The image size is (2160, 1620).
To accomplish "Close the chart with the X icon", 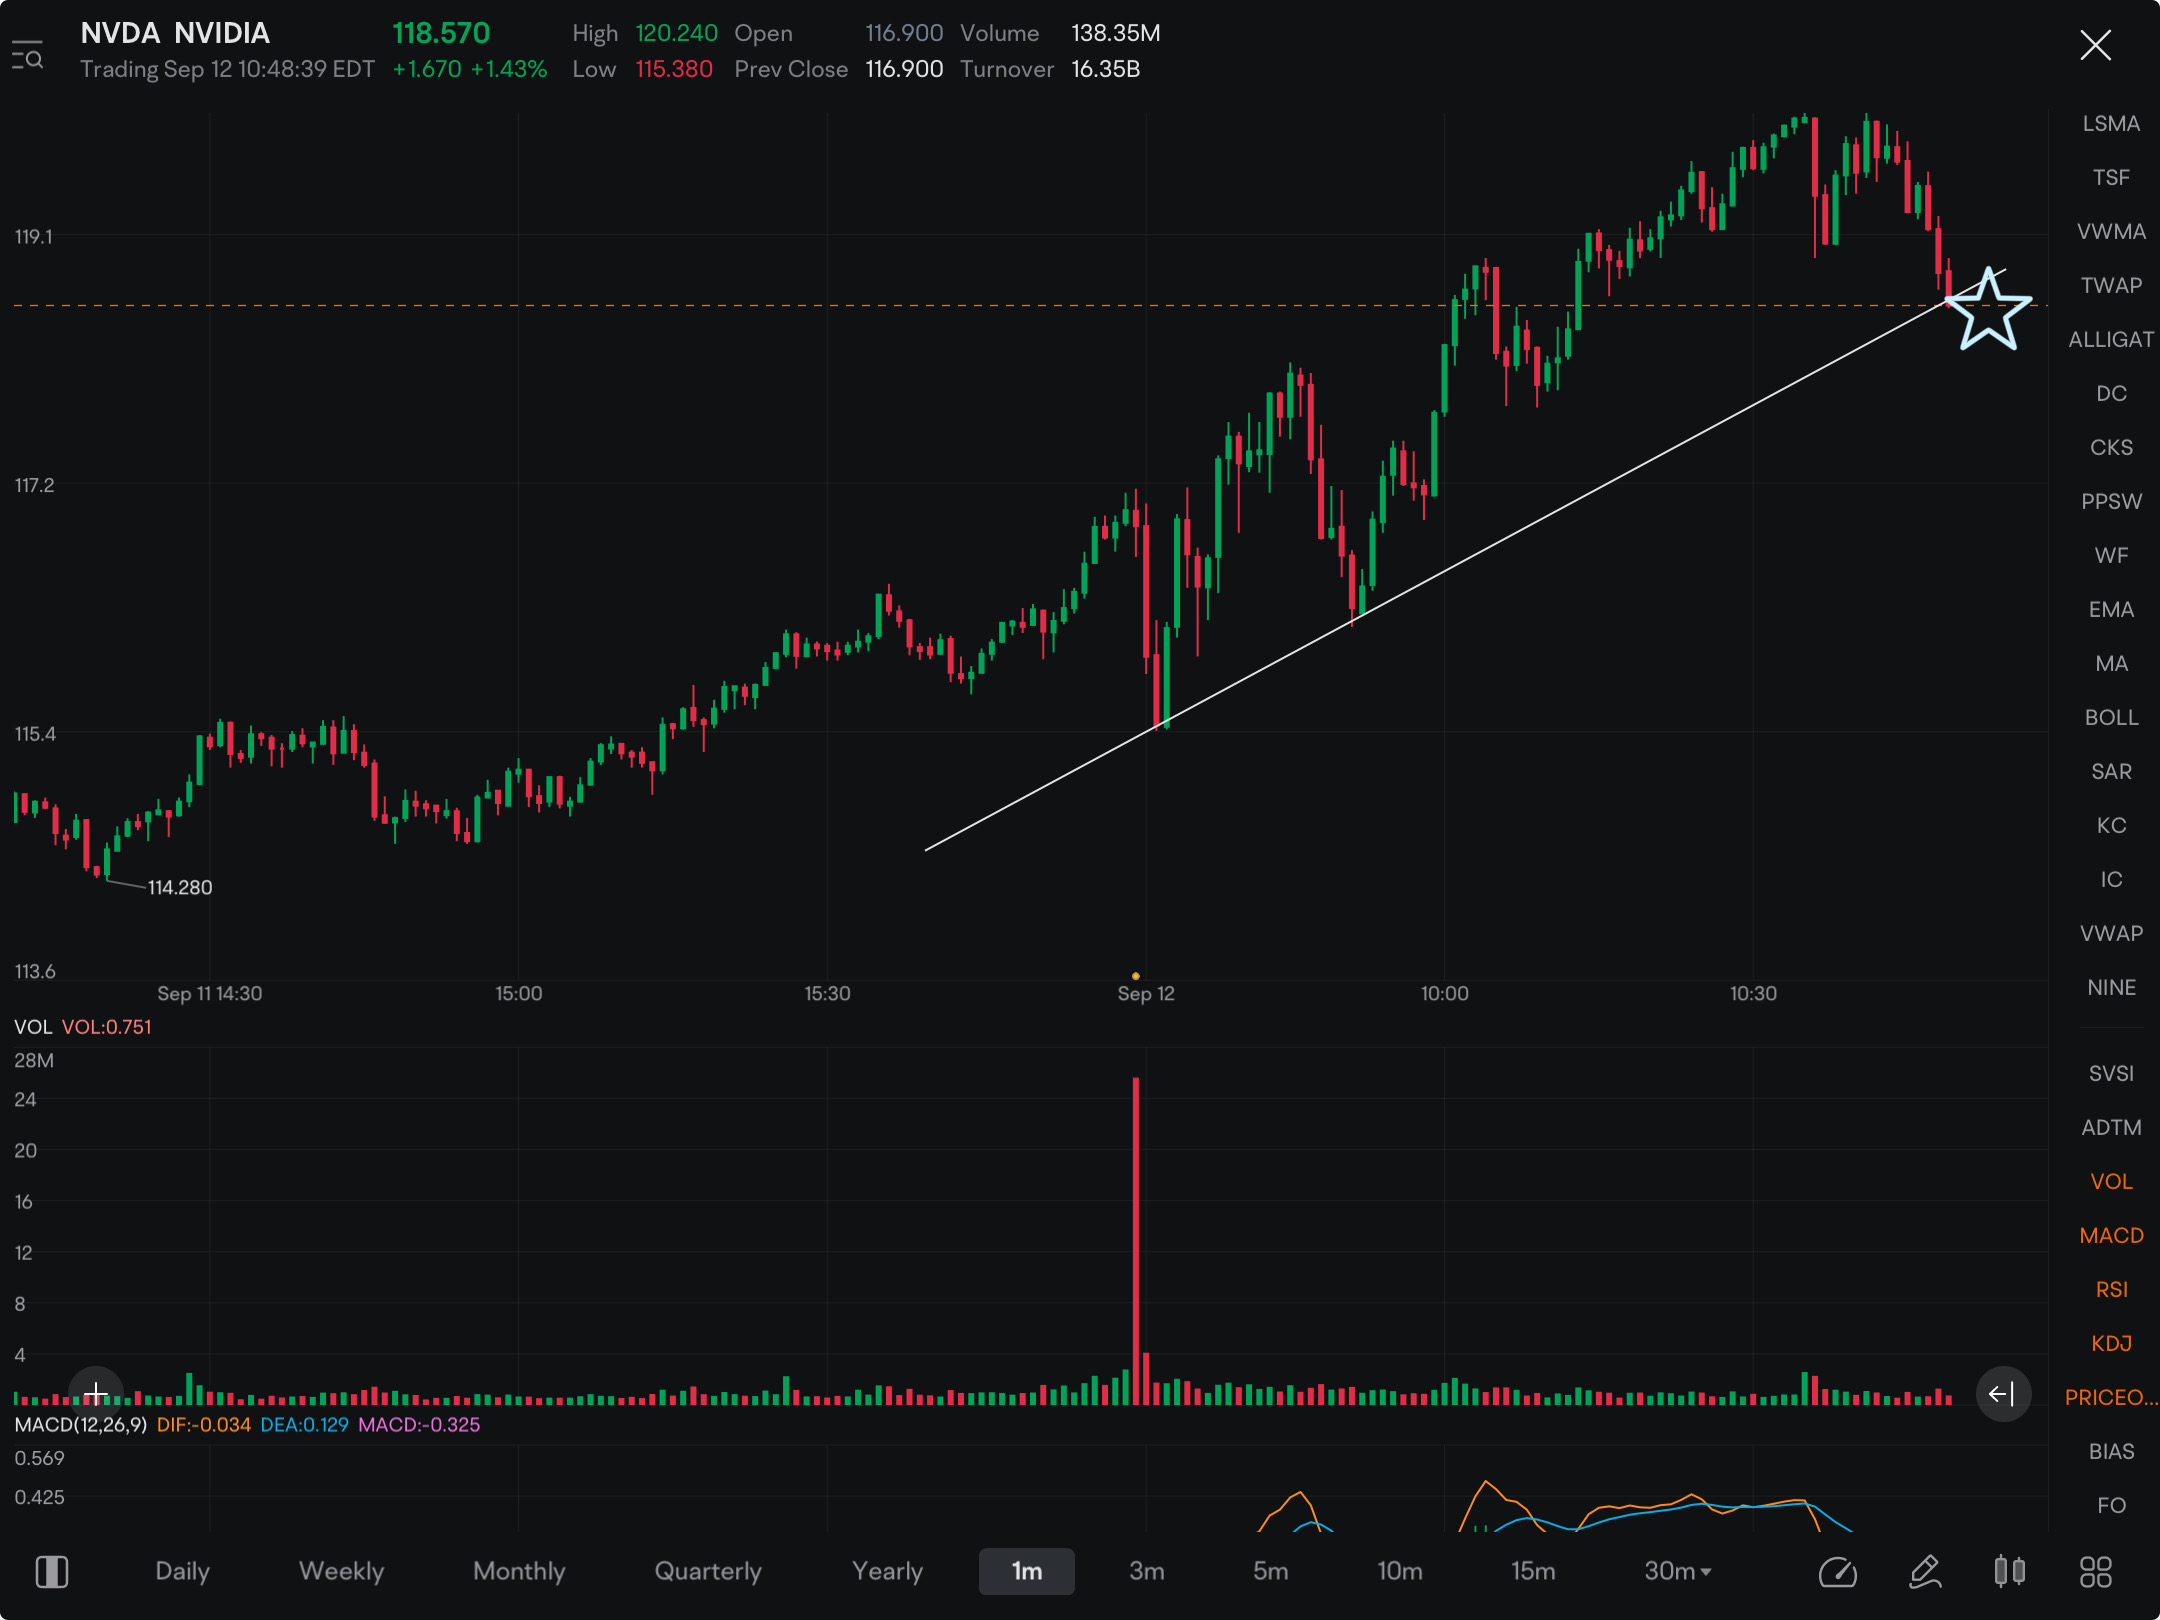I will pyautogui.click(x=2095, y=45).
